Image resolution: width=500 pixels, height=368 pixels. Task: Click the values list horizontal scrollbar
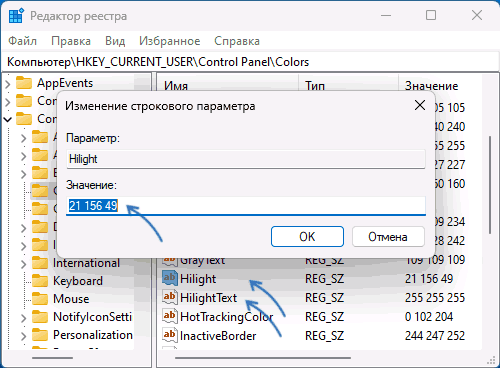[263, 358]
